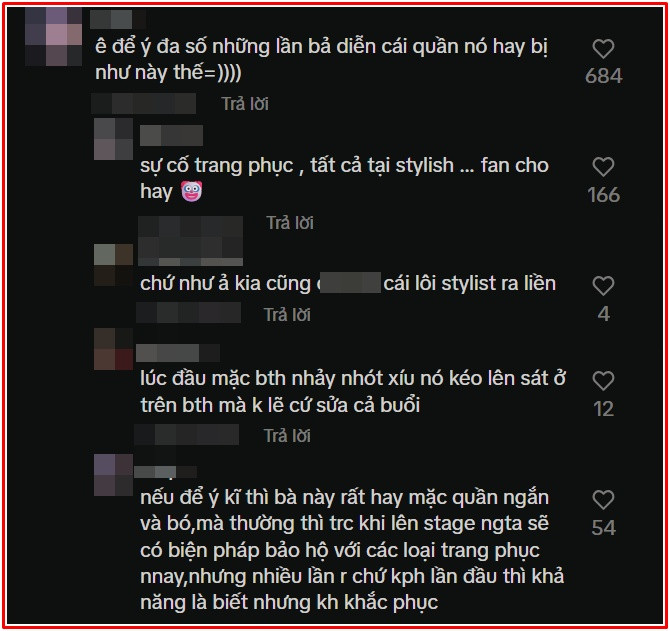Screen dimensions: 670x631
Task: Click 'Trả lời' under the stylish comment
Action: [x=290, y=223]
